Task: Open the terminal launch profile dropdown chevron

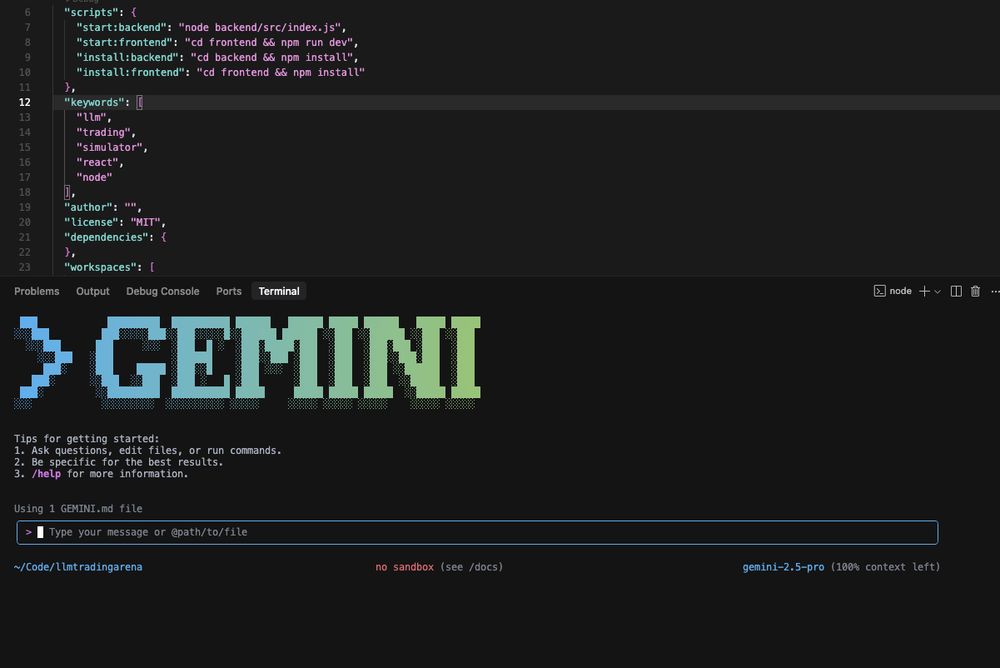Action: point(938,292)
